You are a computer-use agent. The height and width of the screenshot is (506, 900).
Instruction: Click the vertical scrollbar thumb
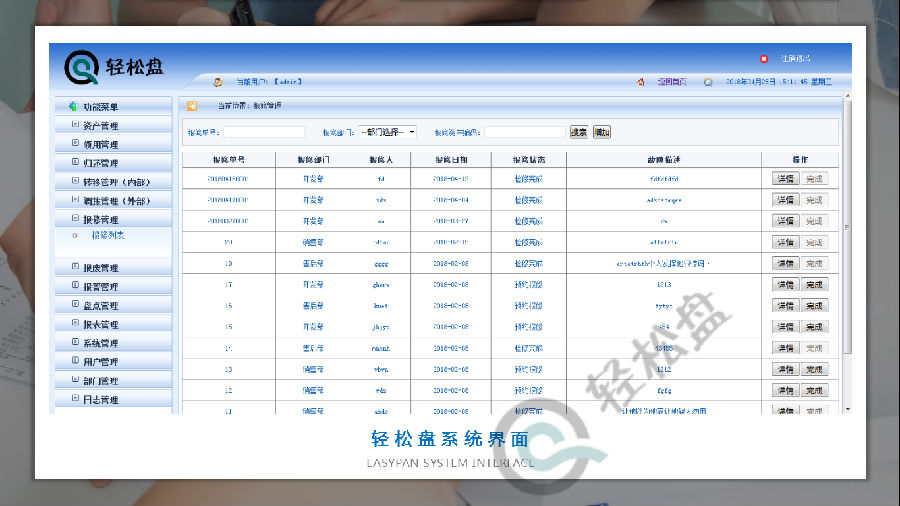[847, 227]
